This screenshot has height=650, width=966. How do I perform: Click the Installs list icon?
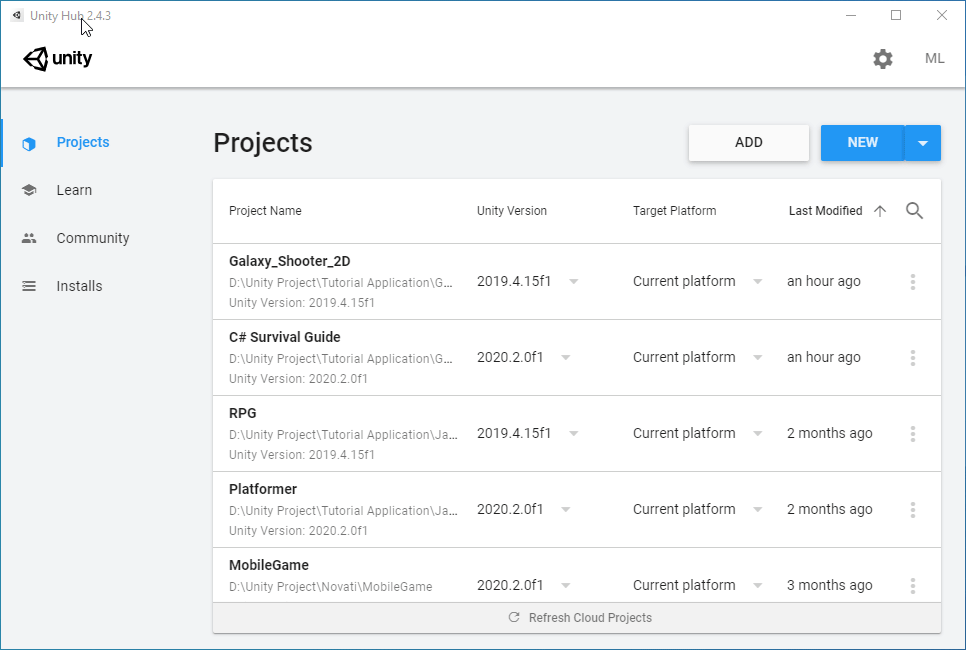click(x=29, y=286)
